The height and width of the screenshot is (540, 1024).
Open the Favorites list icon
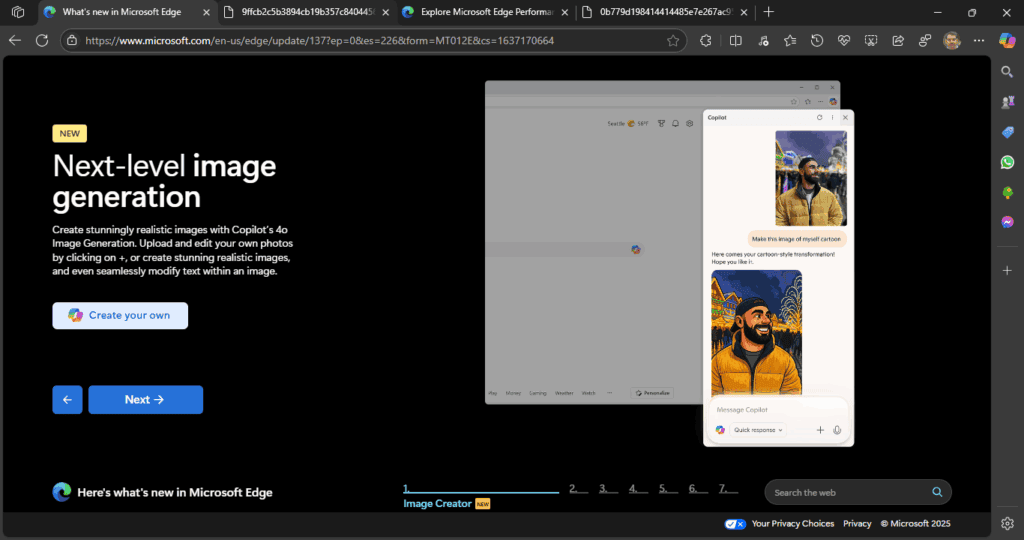pos(790,40)
